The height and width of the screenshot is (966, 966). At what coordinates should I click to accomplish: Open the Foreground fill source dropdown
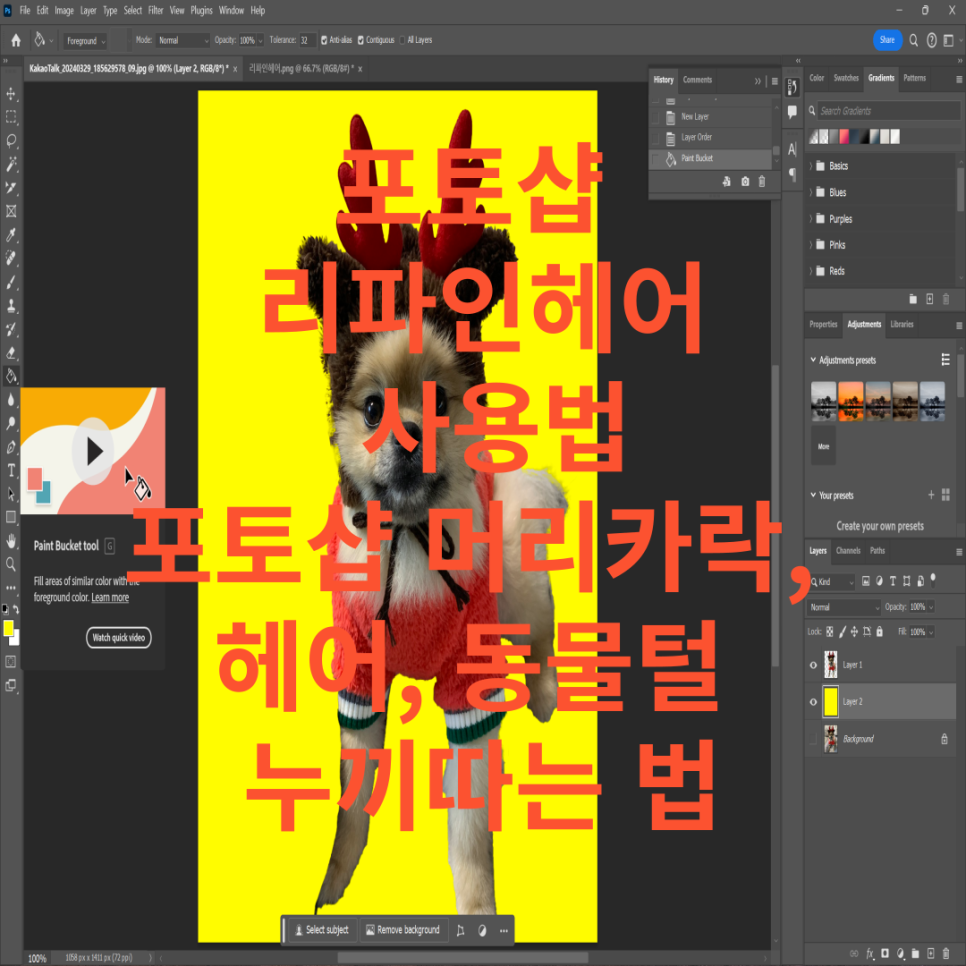point(86,41)
